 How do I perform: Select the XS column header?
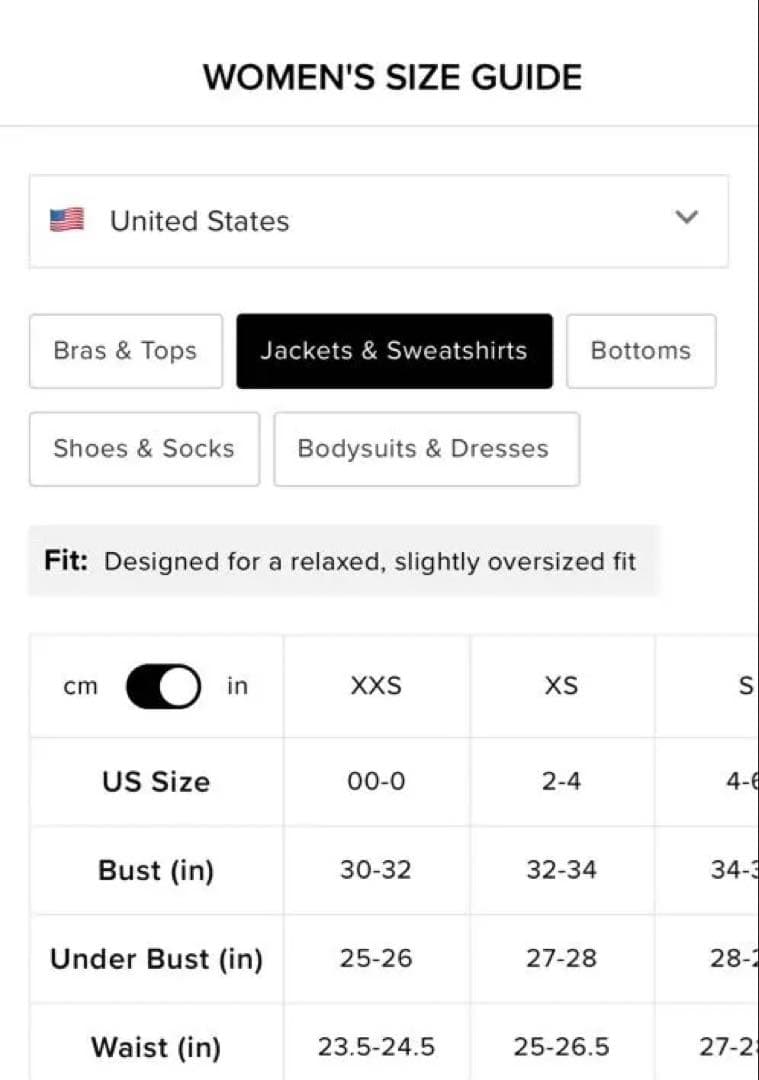click(561, 687)
